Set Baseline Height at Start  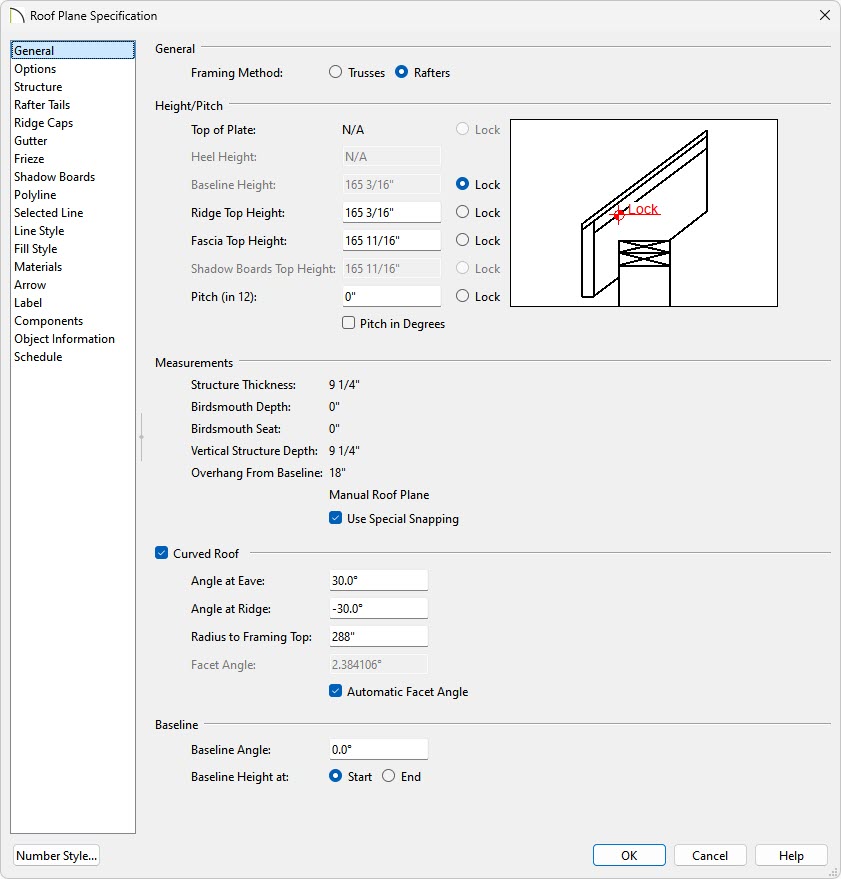coord(335,776)
